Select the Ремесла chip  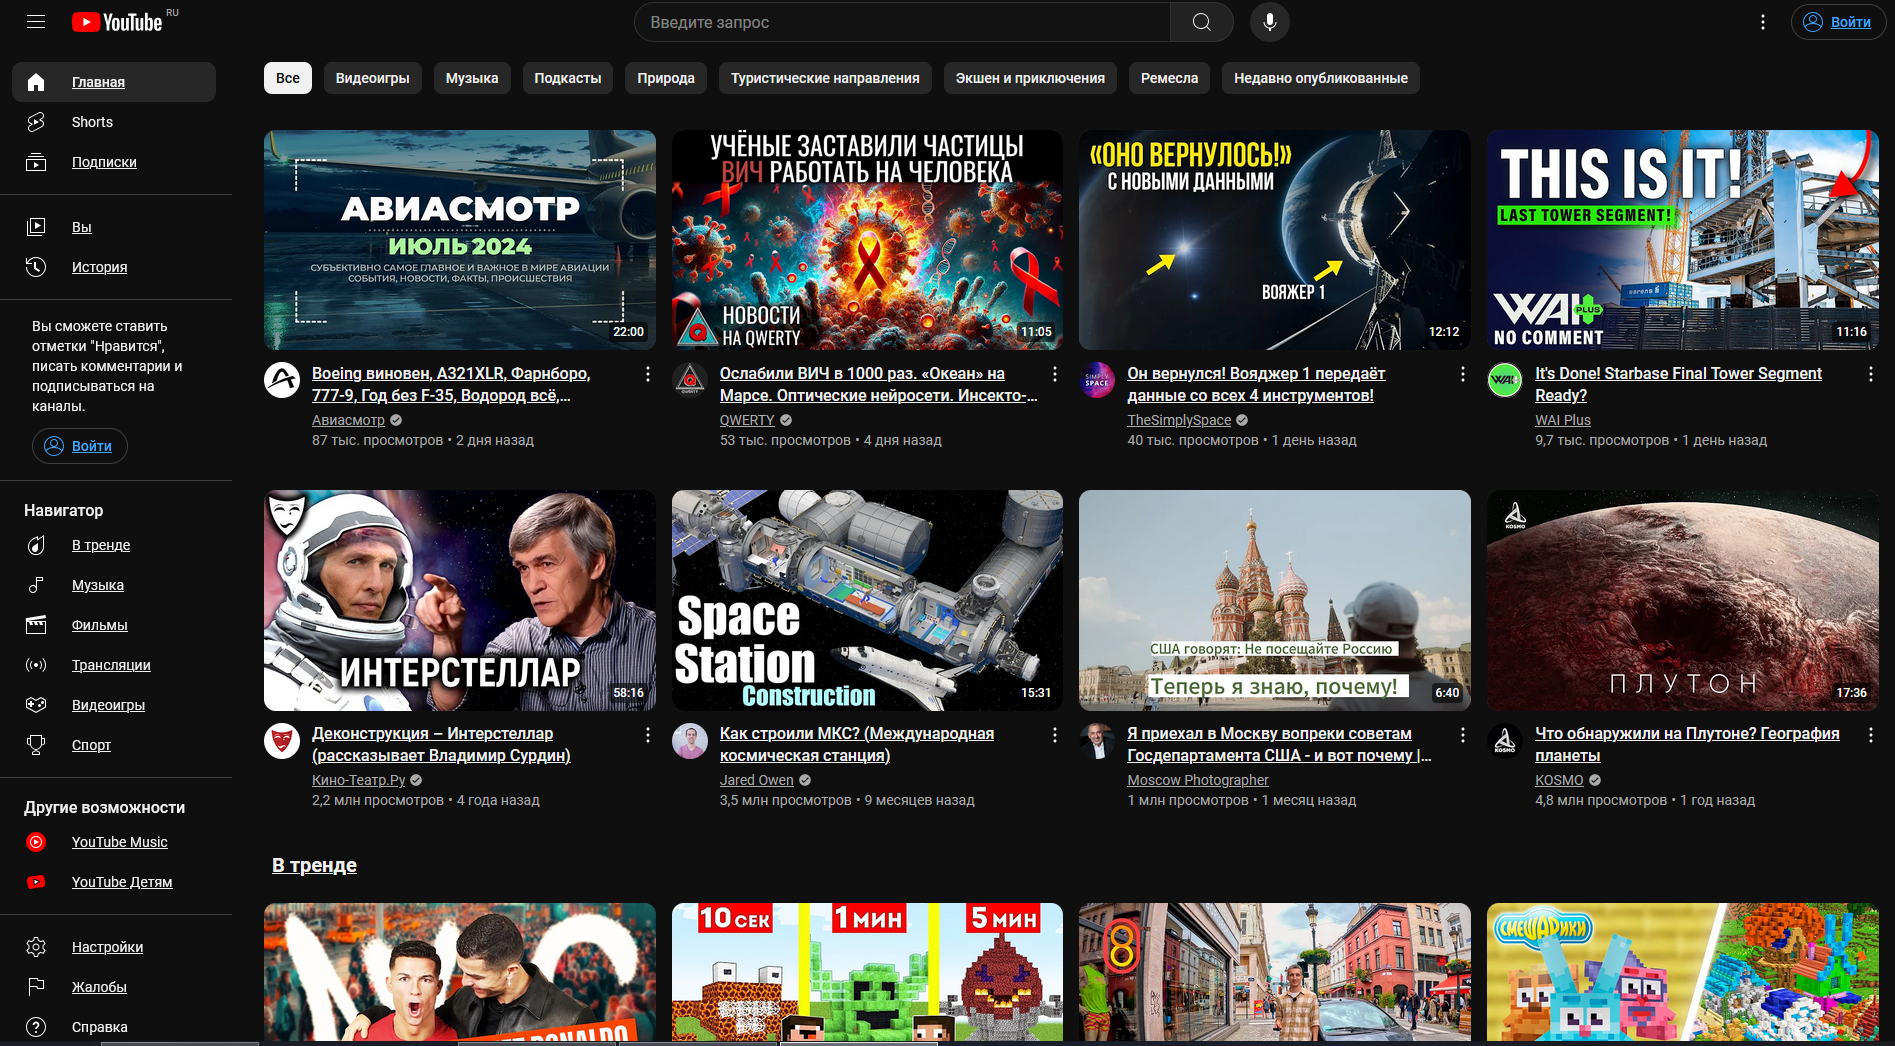click(1169, 78)
